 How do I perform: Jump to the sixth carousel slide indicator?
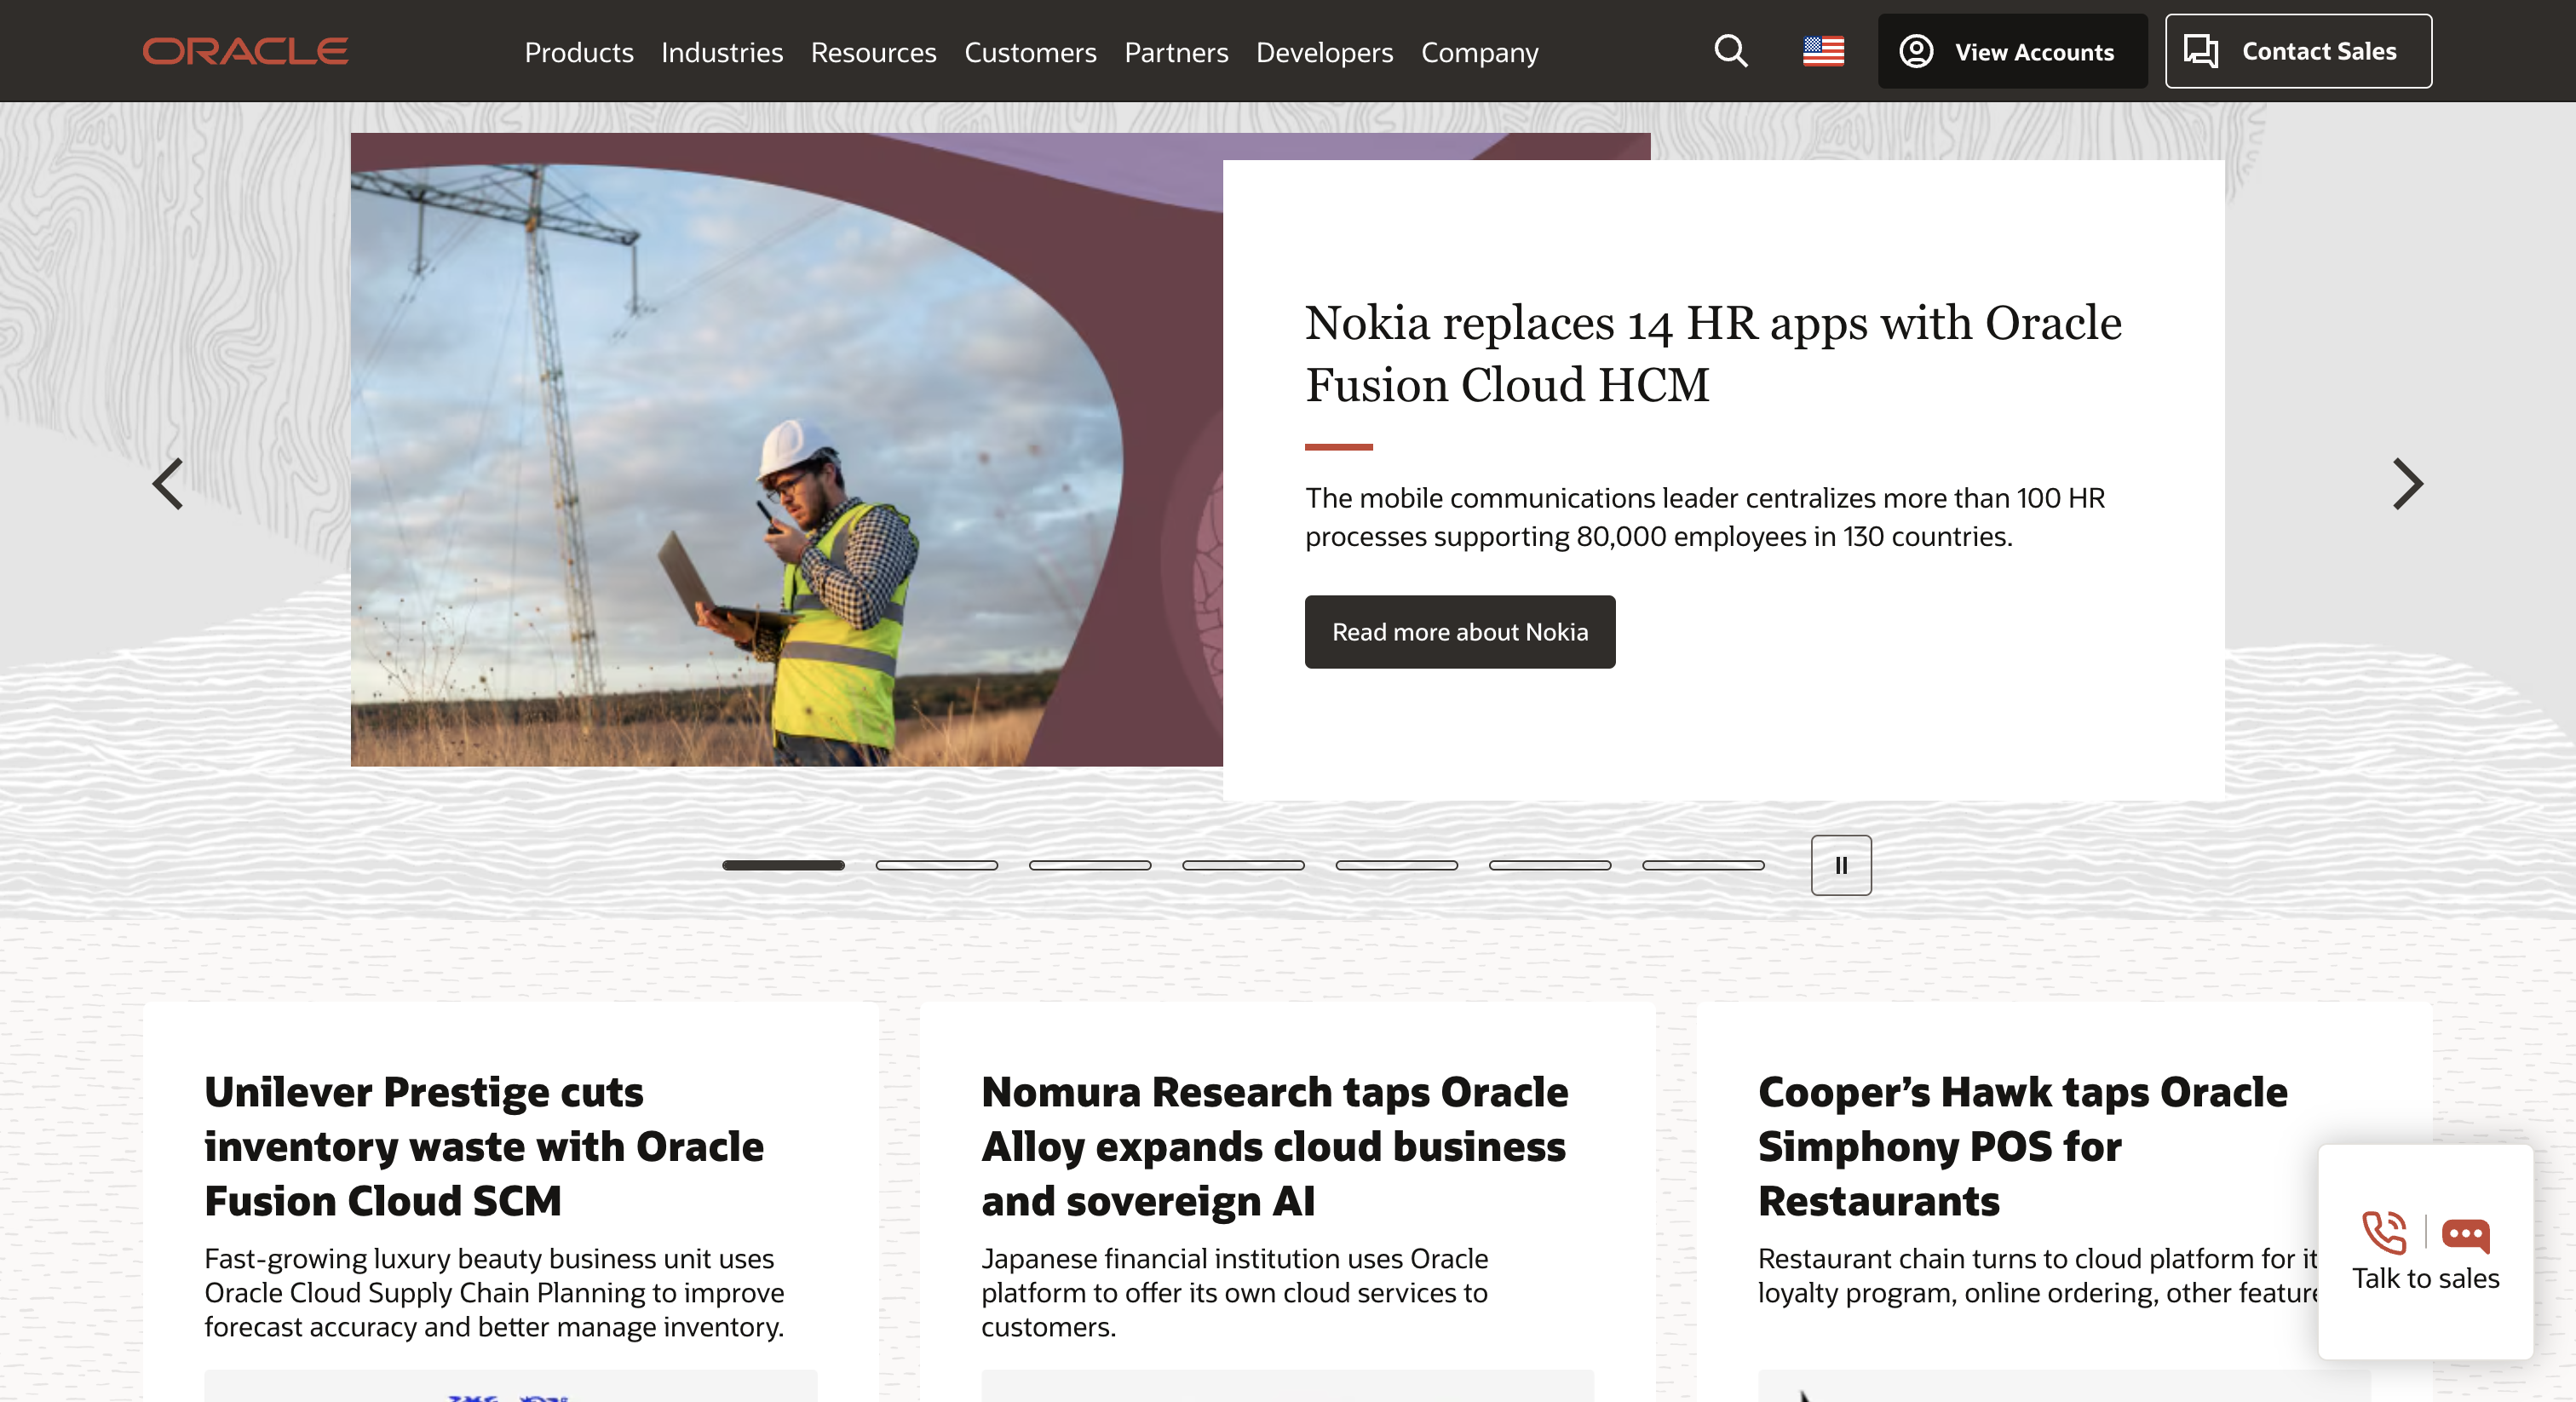pyautogui.click(x=1549, y=865)
